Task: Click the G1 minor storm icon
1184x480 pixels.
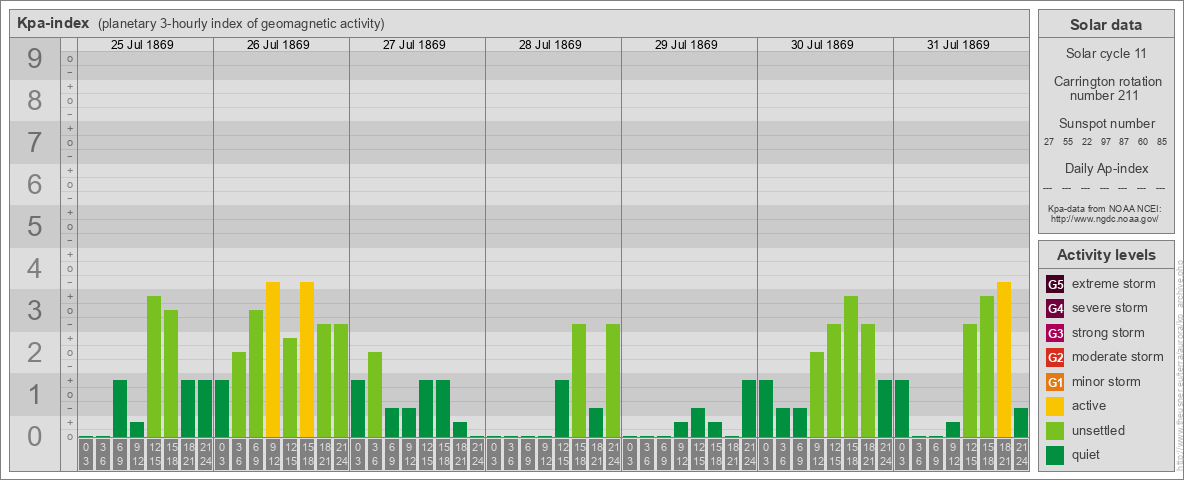Action: coord(1055,382)
